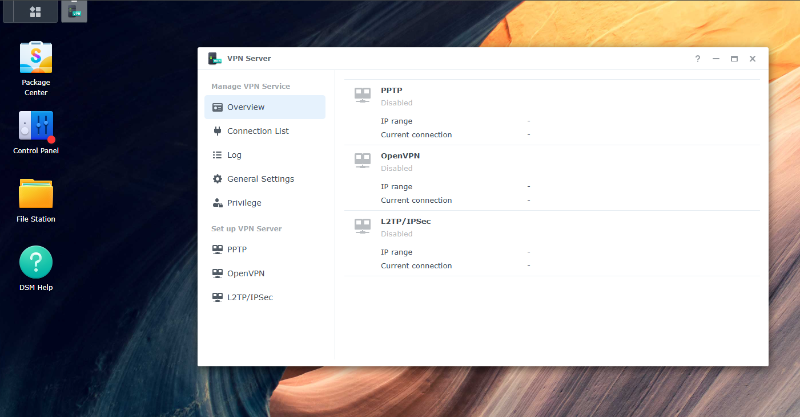This screenshot has width=800, height=417.
Task: Select the VPN Server taskbar icon
Action: (74, 11)
